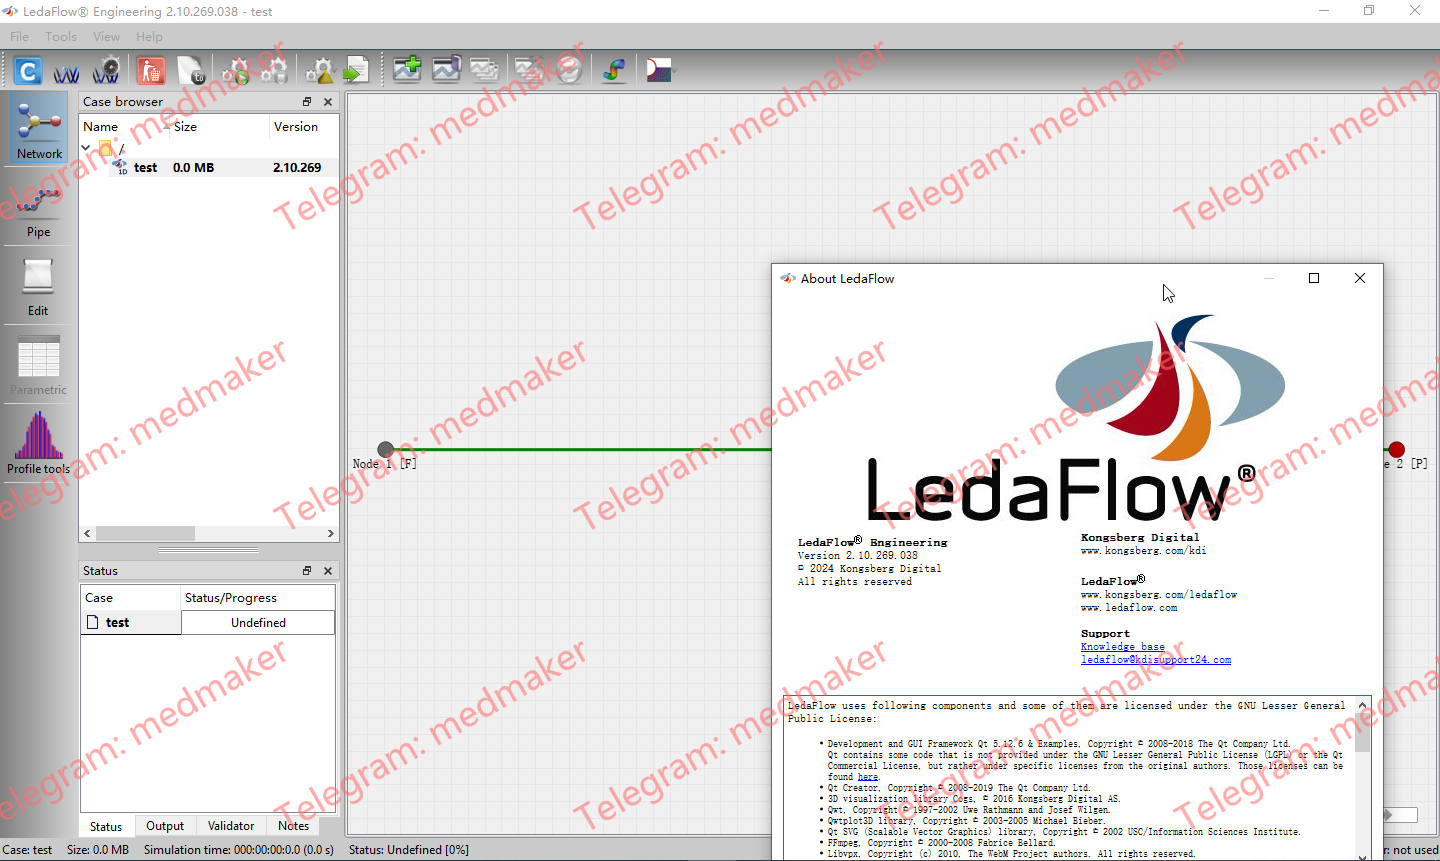The width and height of the screenshot is (1440, 861).
Task: Open Profile tools from the sidebar
Action: [38, 441]
